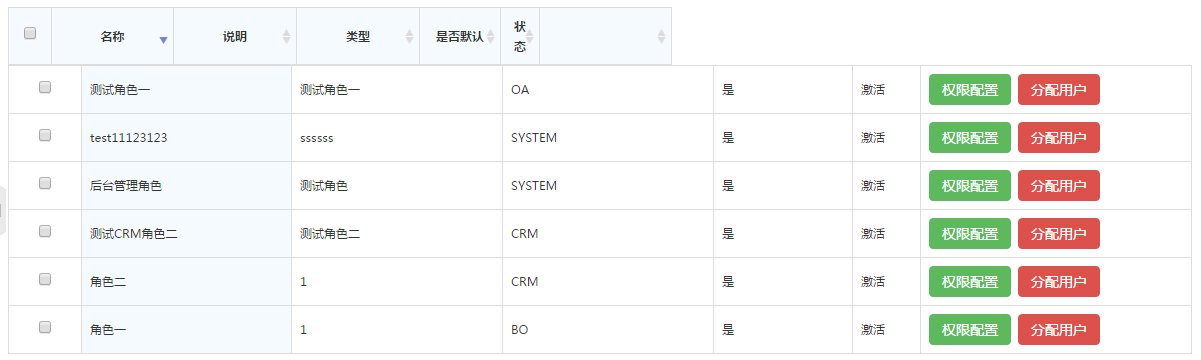Check the box for 角色一 row
Screen dimensions: 1201x360
click(x=45, y=327)
